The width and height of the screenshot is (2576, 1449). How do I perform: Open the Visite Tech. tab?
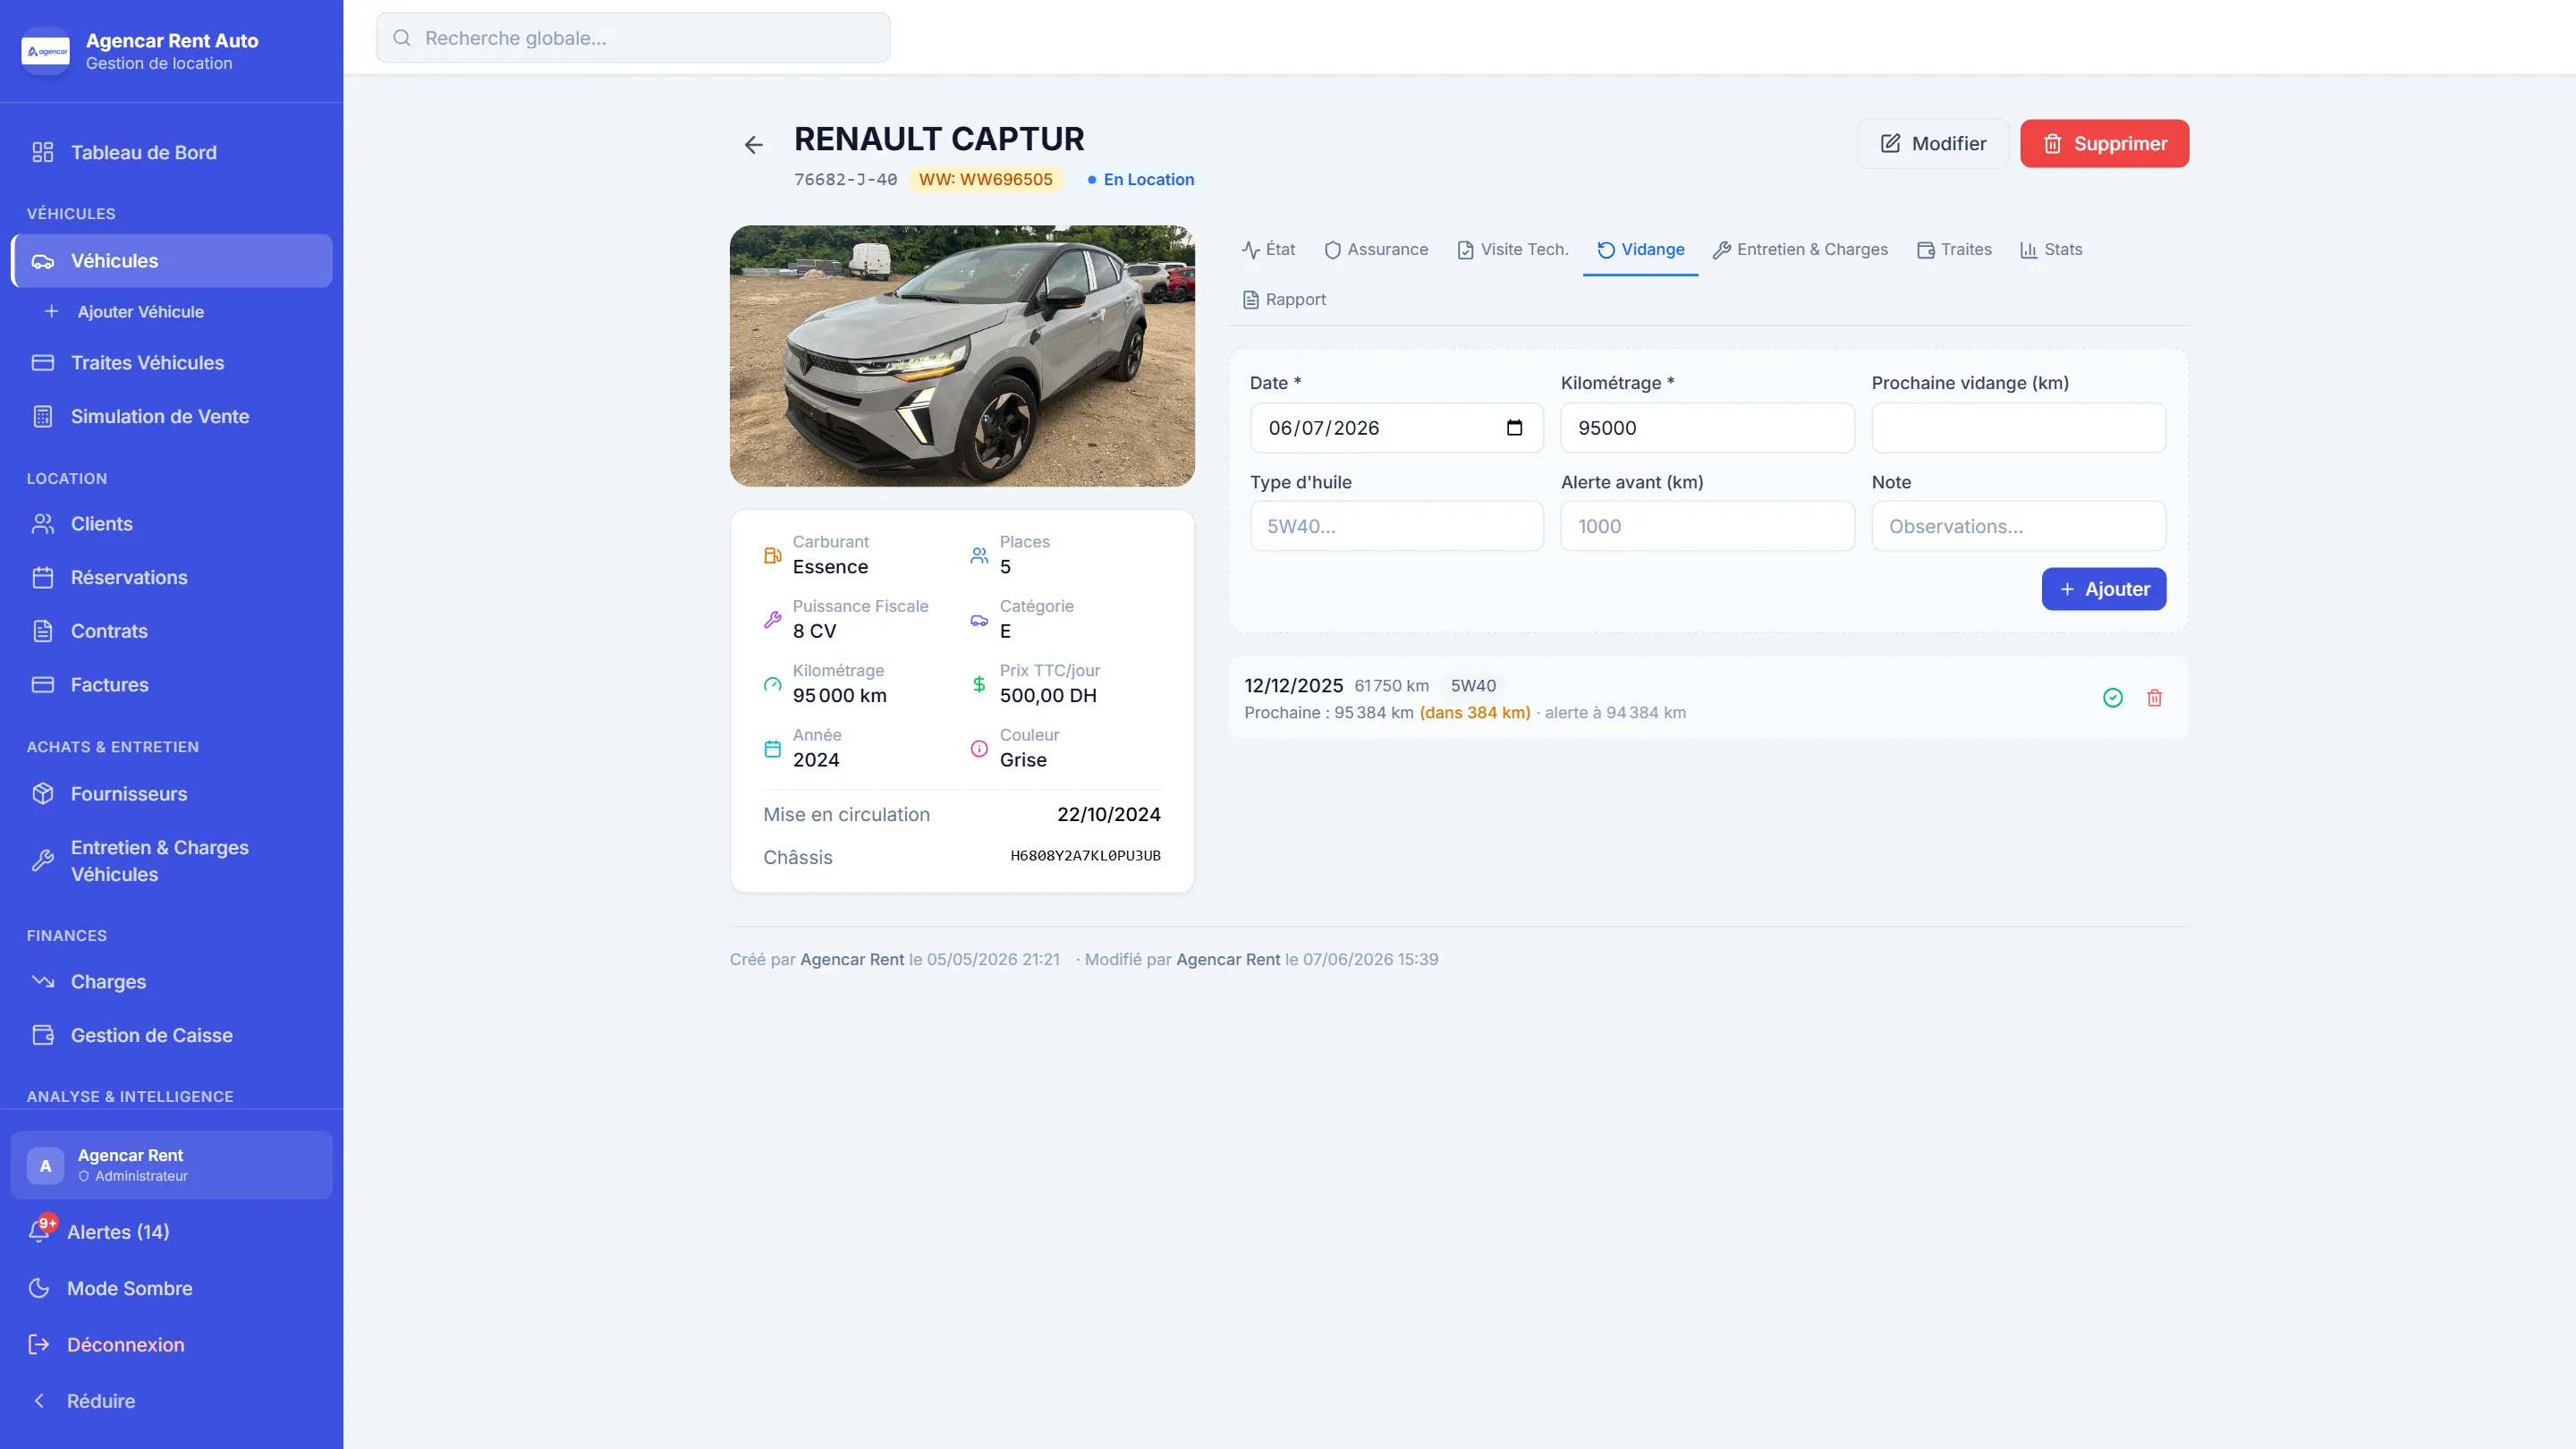(x=1512, y=250)
